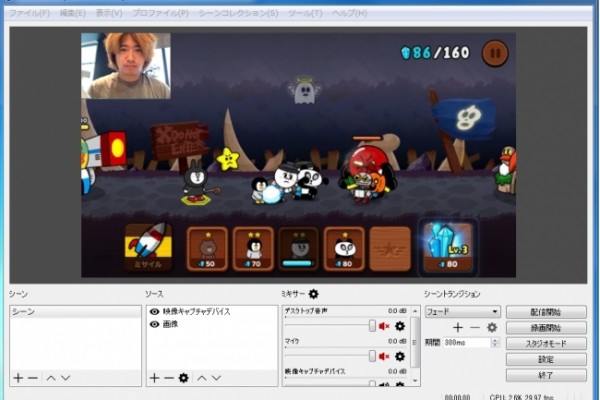Add a new source with the plus icon
Viewport: 600px width, 400px height.
(154, 378)
